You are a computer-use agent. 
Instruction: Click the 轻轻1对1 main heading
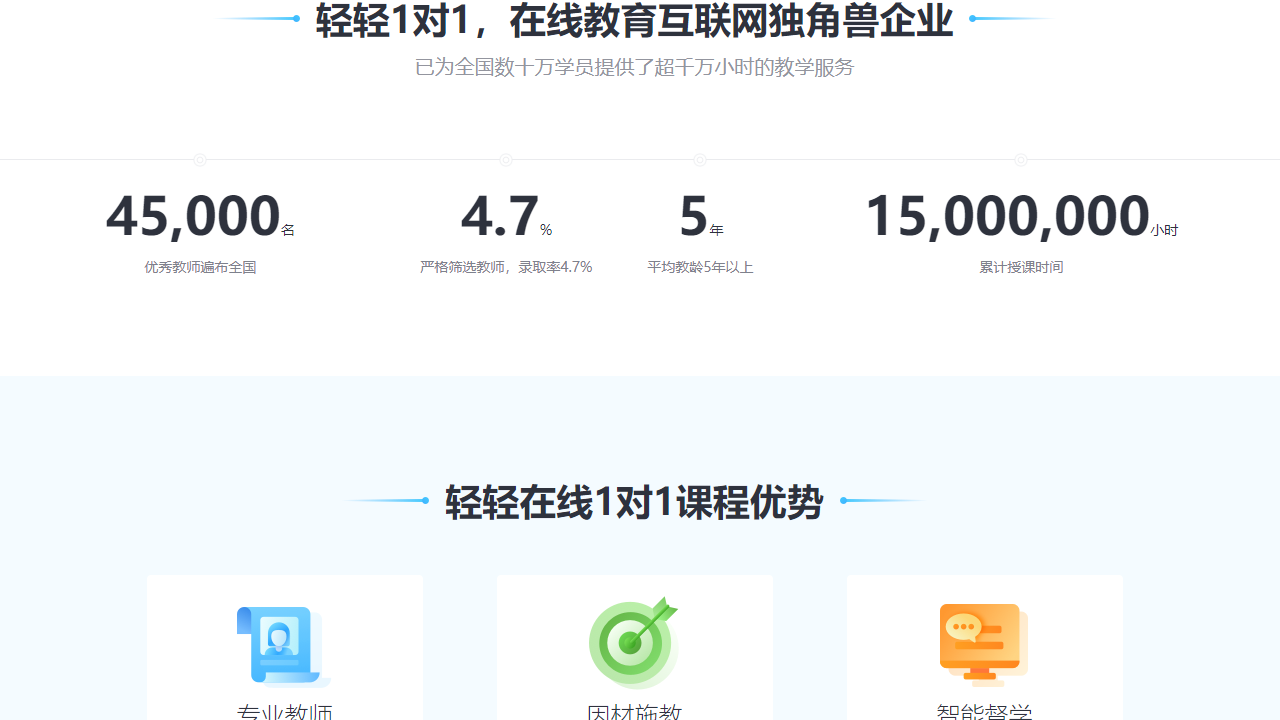(x=634, y=21)
